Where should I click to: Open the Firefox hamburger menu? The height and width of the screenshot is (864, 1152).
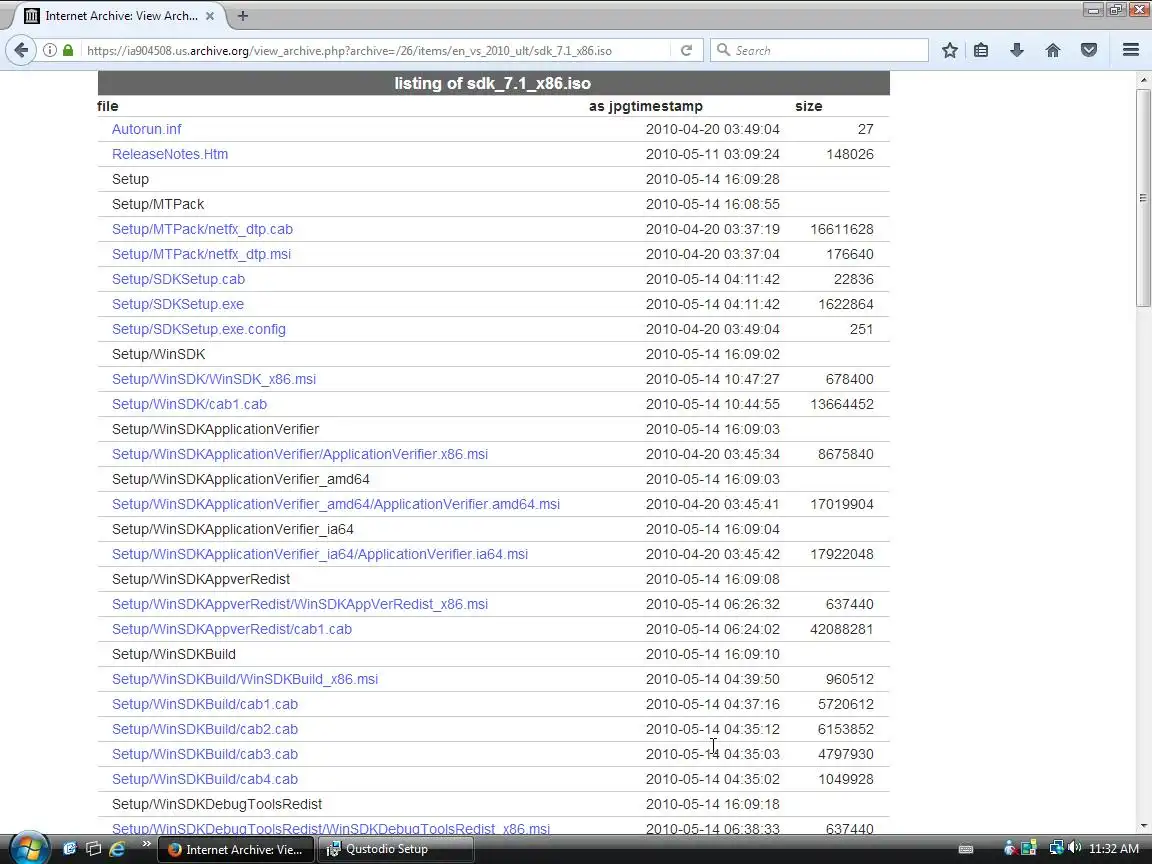1131,50
